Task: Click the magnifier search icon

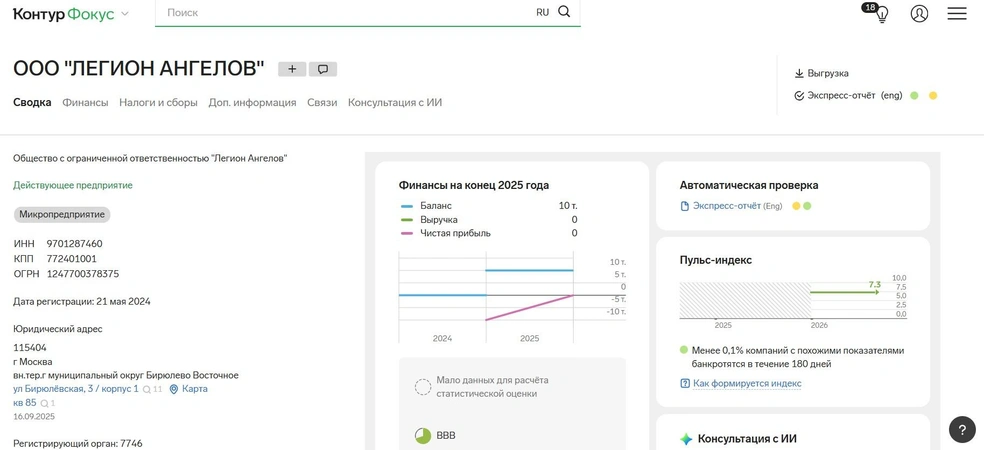Action: pos(564,12)
